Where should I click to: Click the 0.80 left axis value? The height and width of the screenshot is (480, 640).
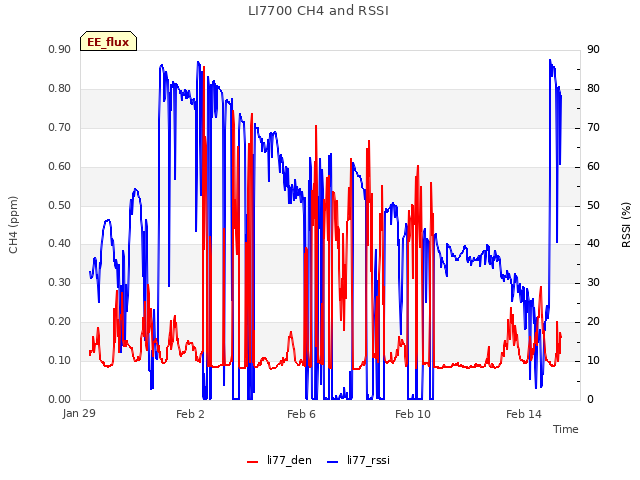point(60,89)
